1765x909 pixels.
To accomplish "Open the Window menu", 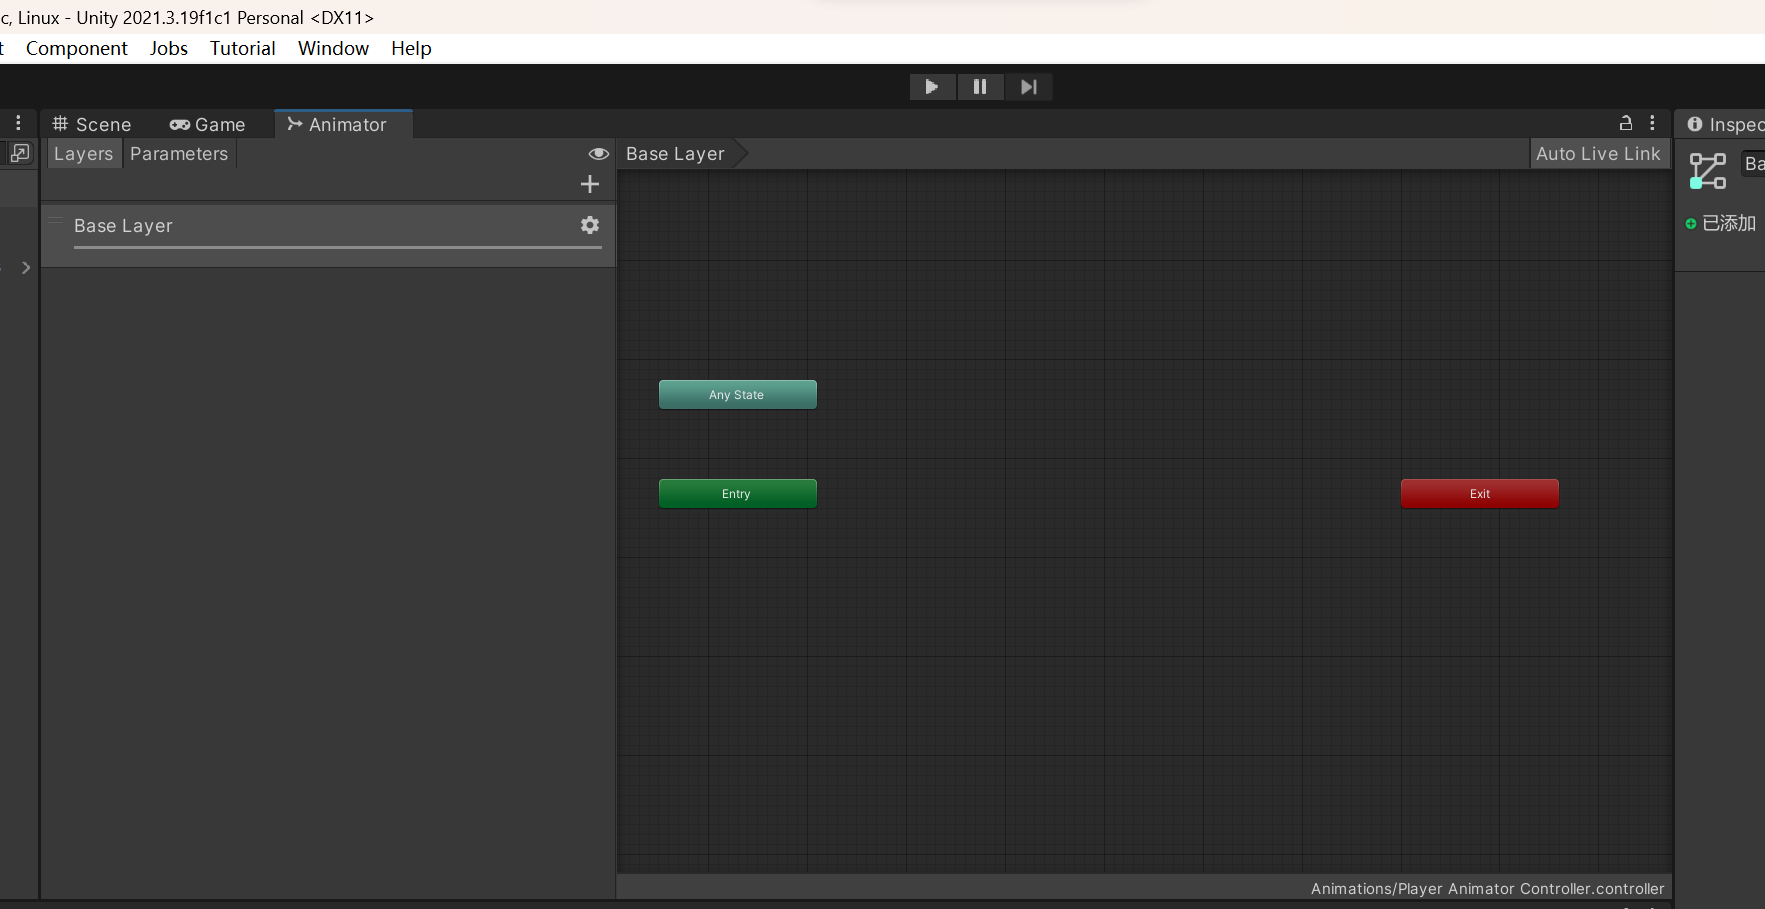I will tap(333, 48).
